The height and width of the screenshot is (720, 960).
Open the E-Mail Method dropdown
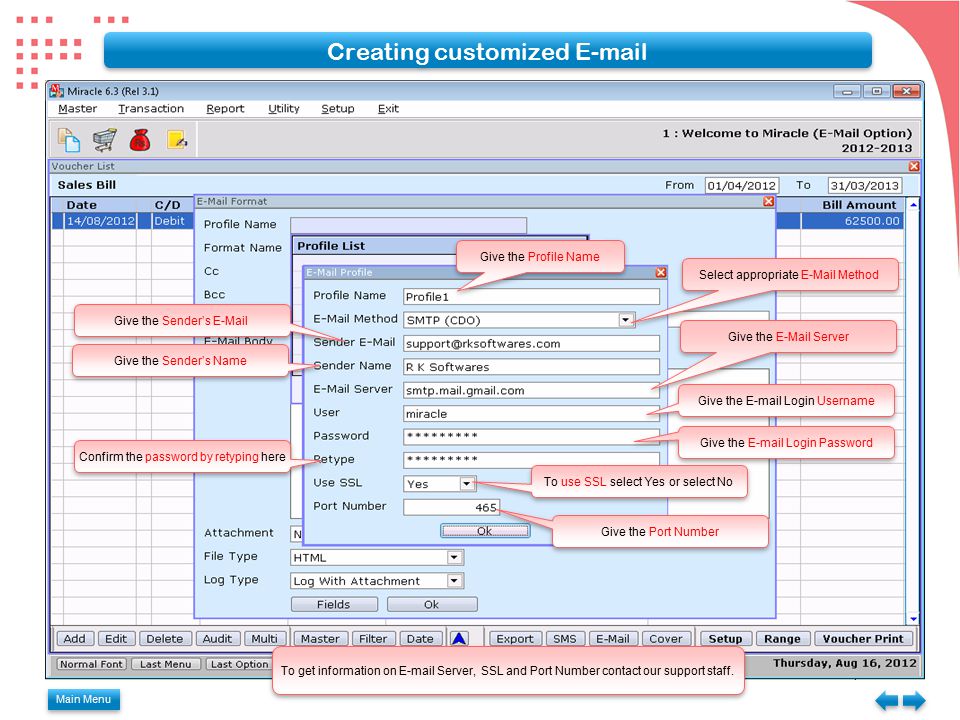[625, 320]
